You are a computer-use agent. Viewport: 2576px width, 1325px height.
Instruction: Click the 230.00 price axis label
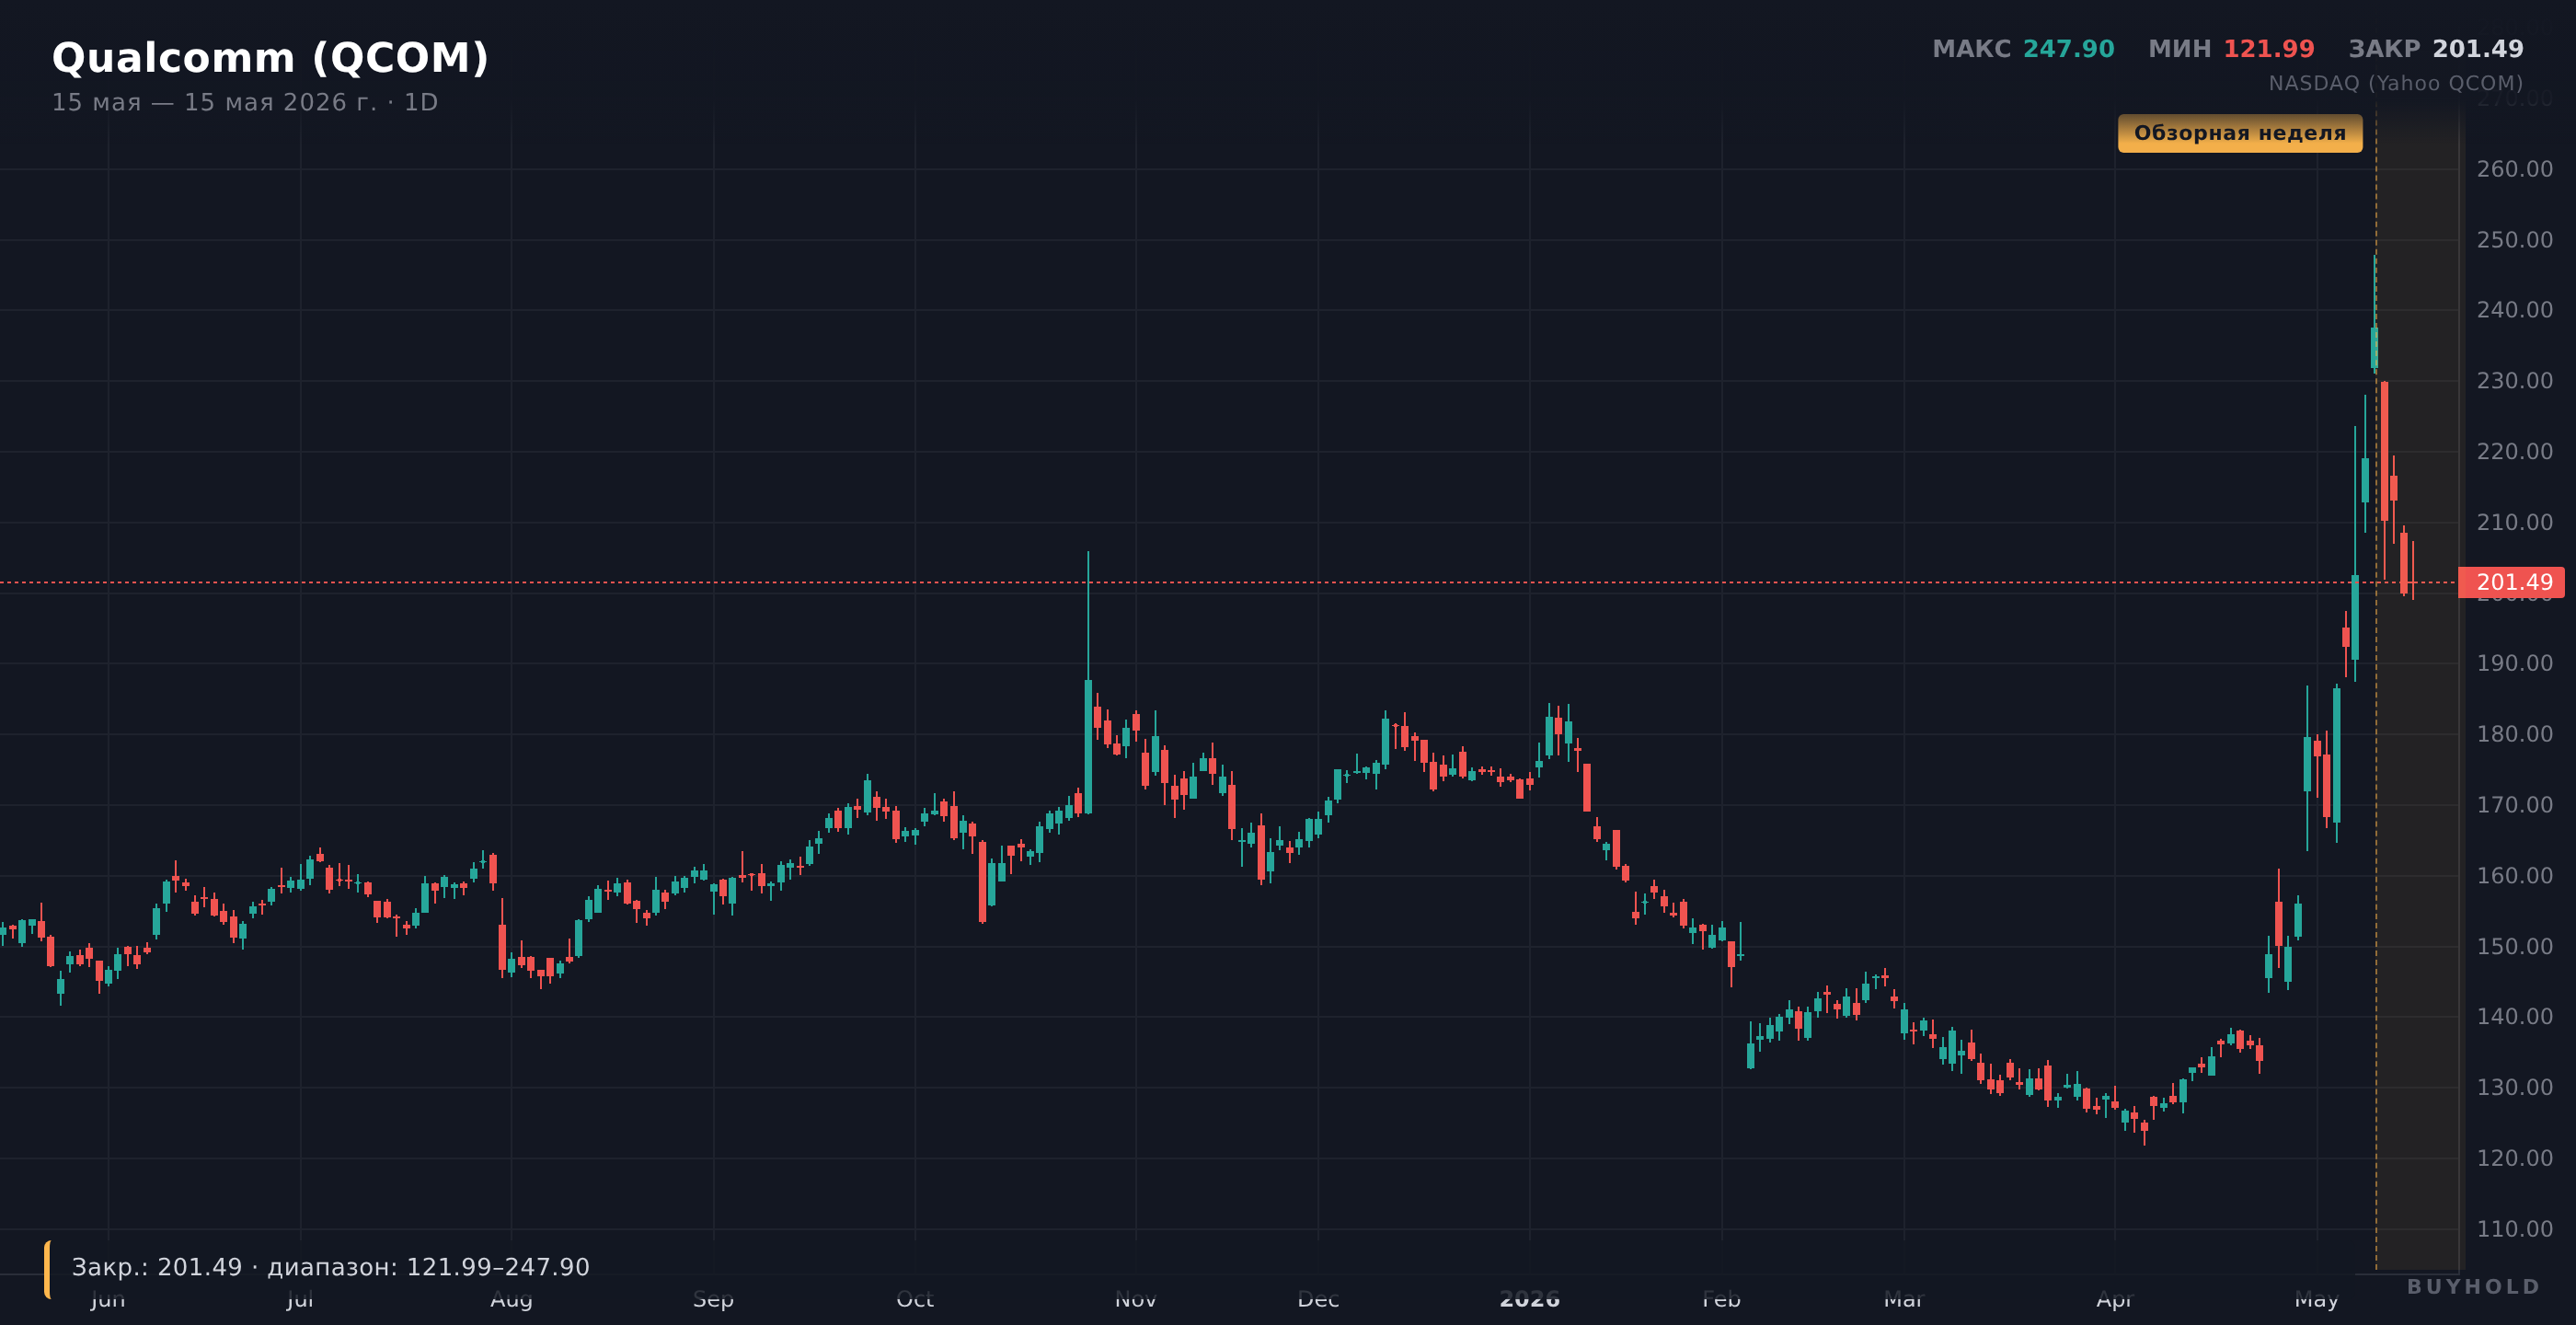tap(2514, 381)
